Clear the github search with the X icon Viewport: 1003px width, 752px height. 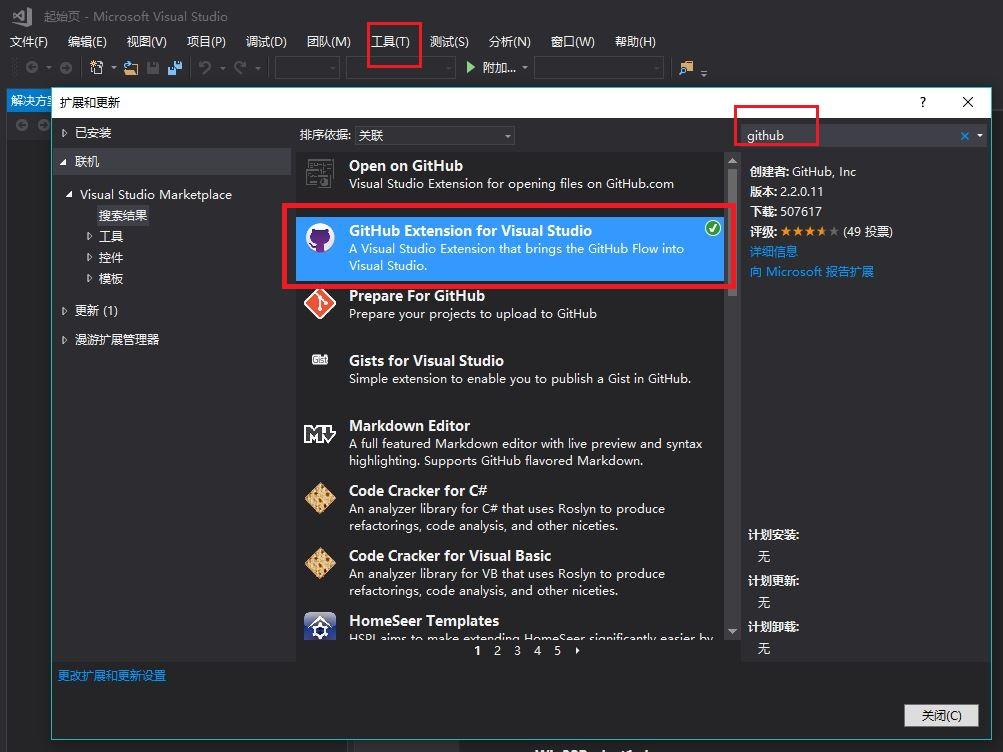click(x=963, y=135)
